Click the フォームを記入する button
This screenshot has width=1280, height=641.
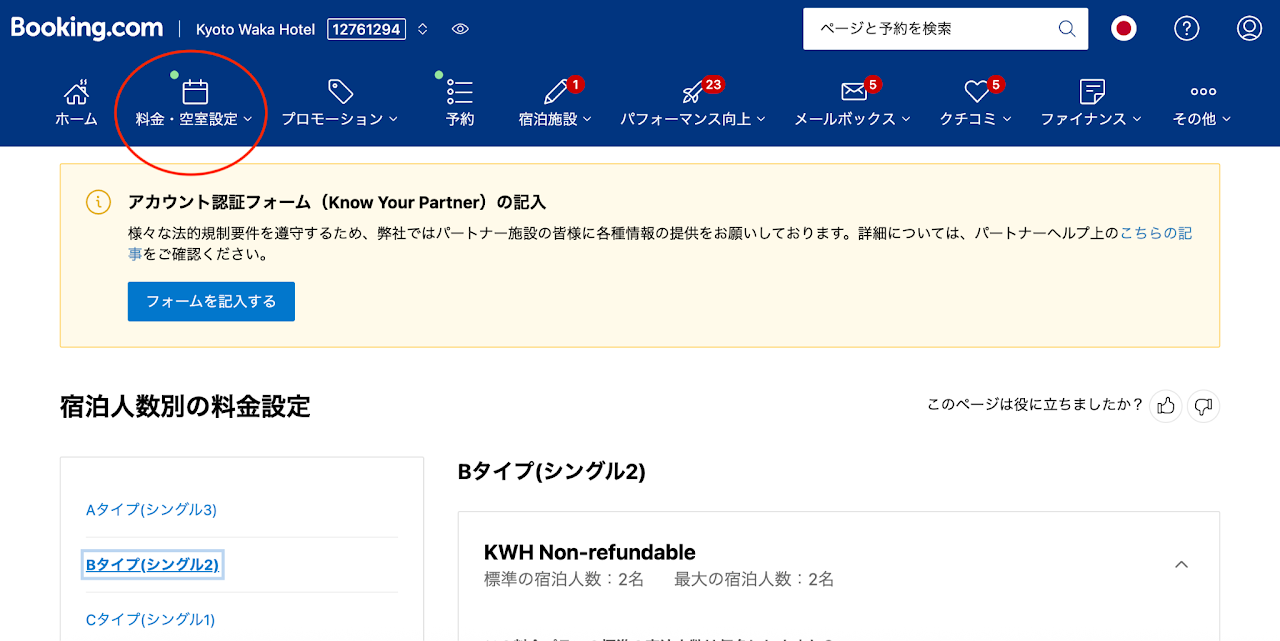coord(211,301)
